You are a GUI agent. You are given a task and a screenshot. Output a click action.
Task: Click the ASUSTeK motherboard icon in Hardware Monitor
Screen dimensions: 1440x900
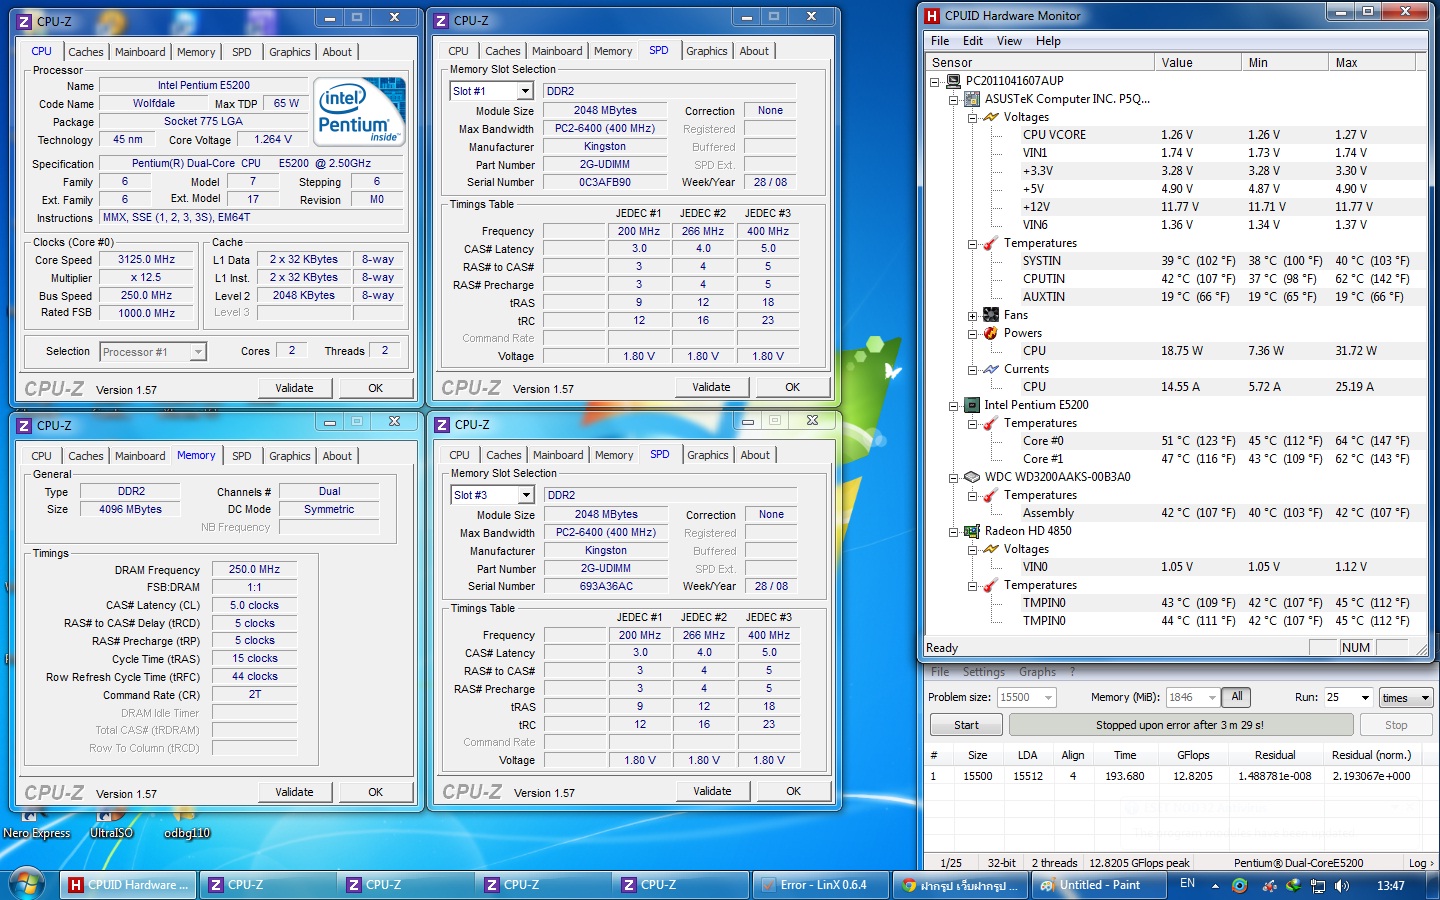[x=972, y=99]
